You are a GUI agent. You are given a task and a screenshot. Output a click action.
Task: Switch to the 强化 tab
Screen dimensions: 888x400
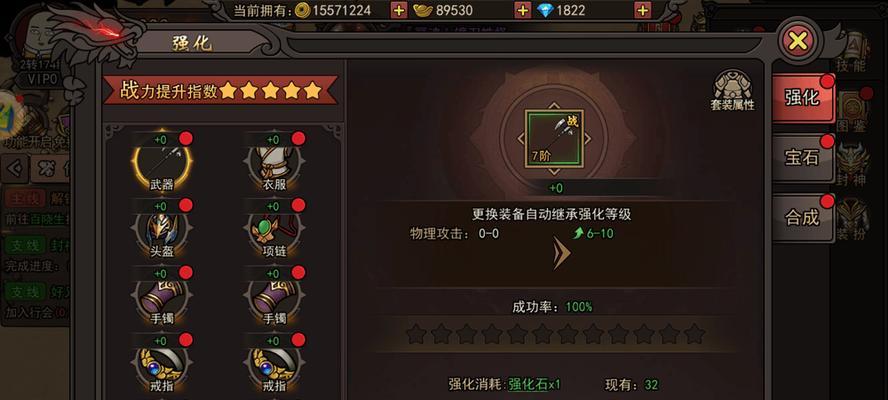[802, 97]
